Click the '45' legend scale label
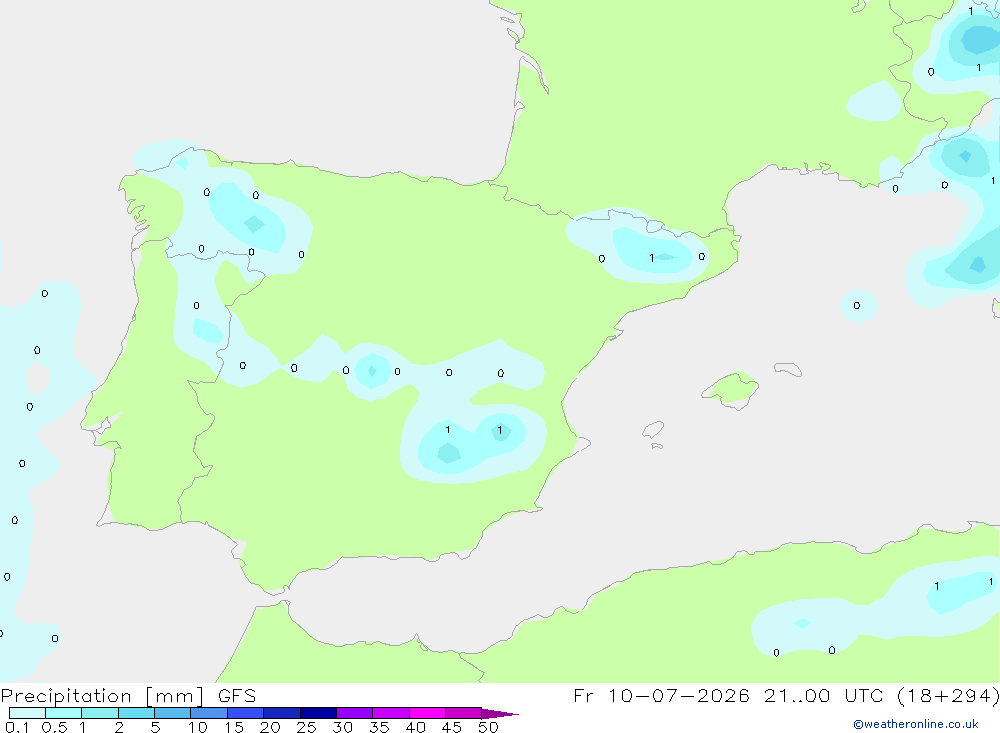This screenshot has width=1000, height=733. [x=452, y=727]
